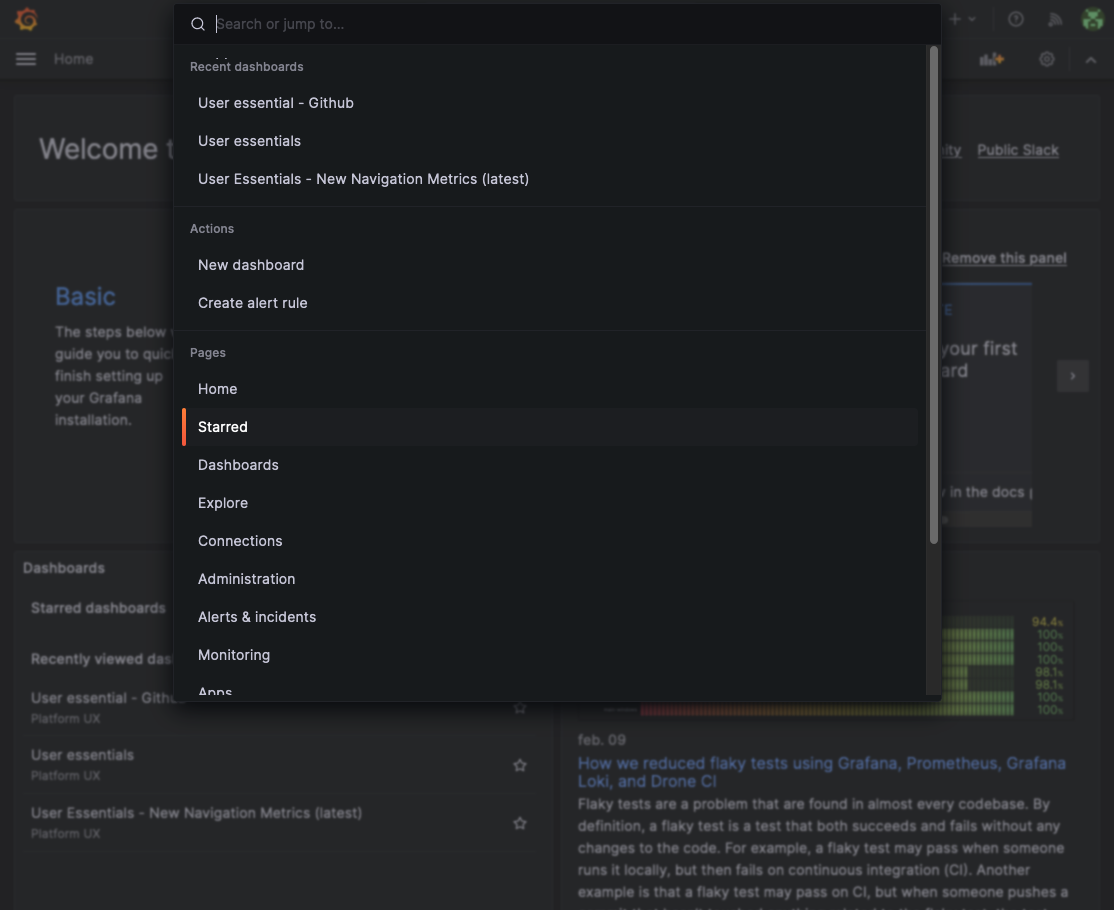Click the news feed RSS icon

(1055, 19)
